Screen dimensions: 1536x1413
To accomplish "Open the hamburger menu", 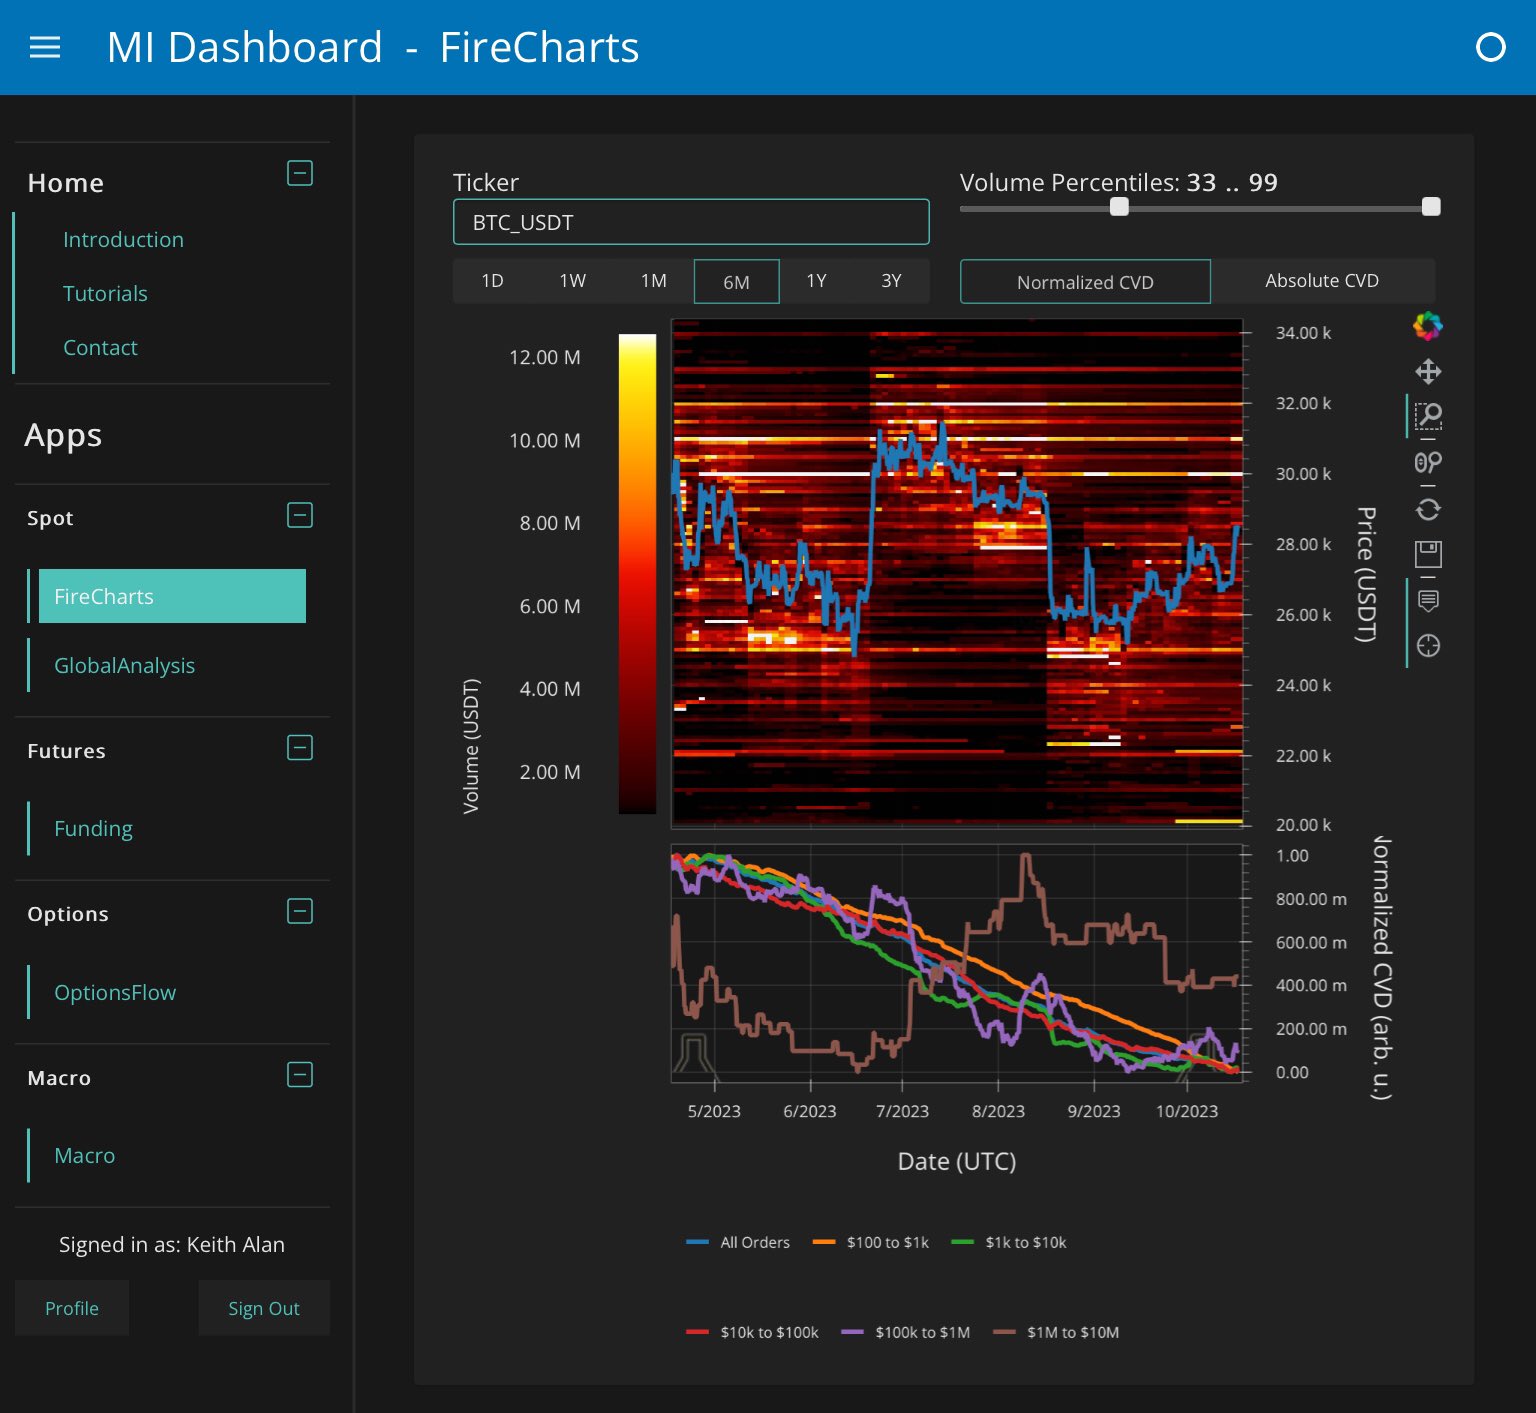I will click(45, 47).
